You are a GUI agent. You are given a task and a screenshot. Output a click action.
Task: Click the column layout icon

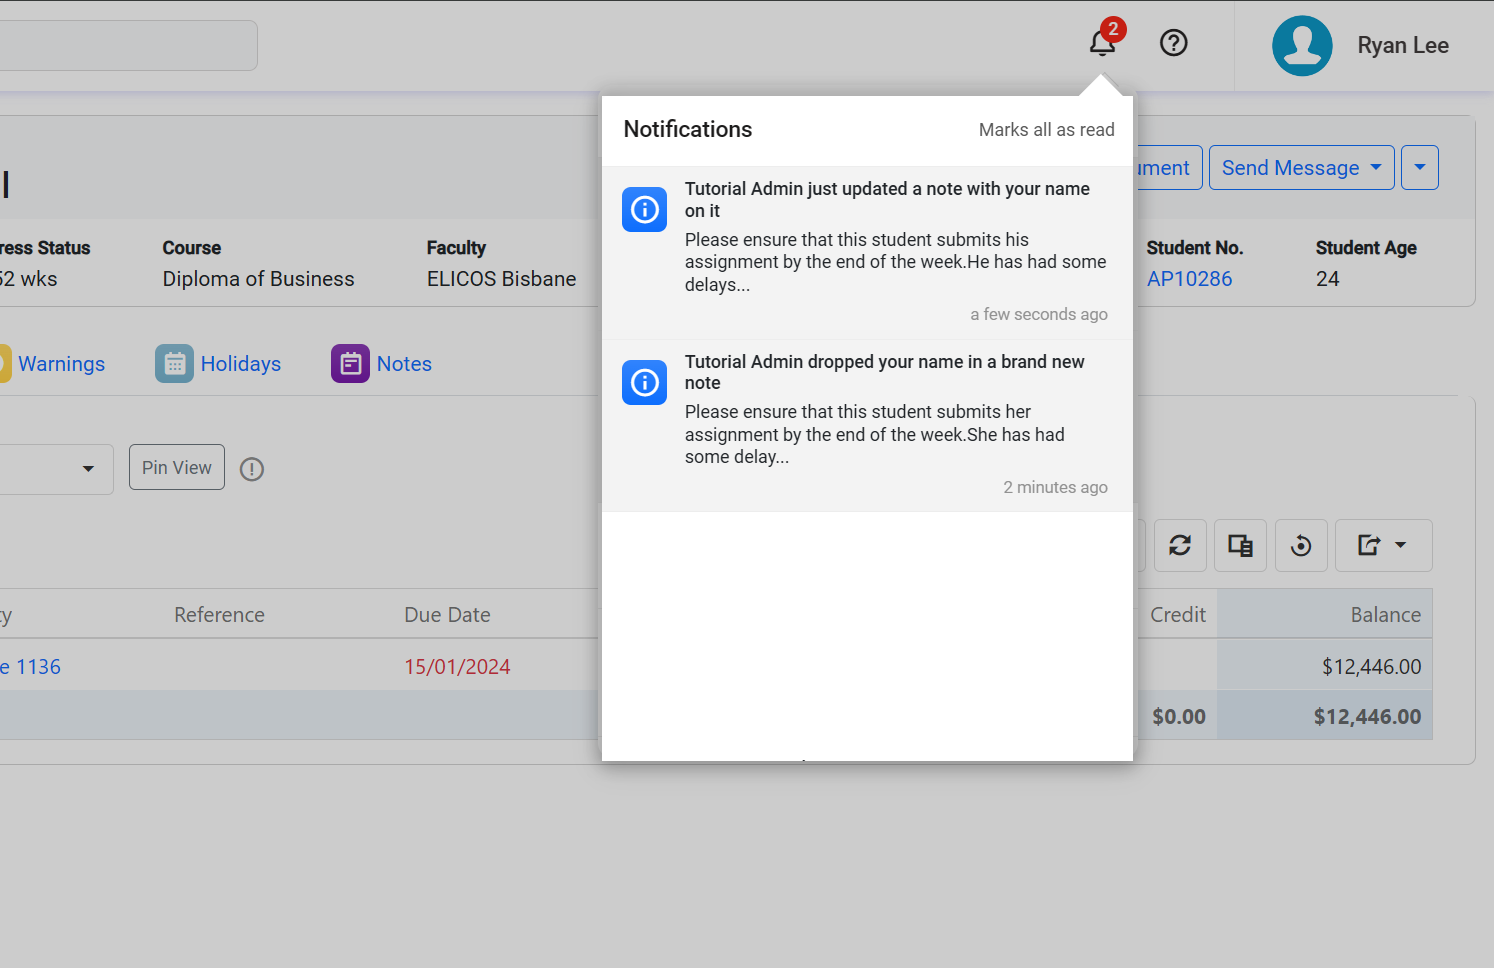pos(1240,545)
